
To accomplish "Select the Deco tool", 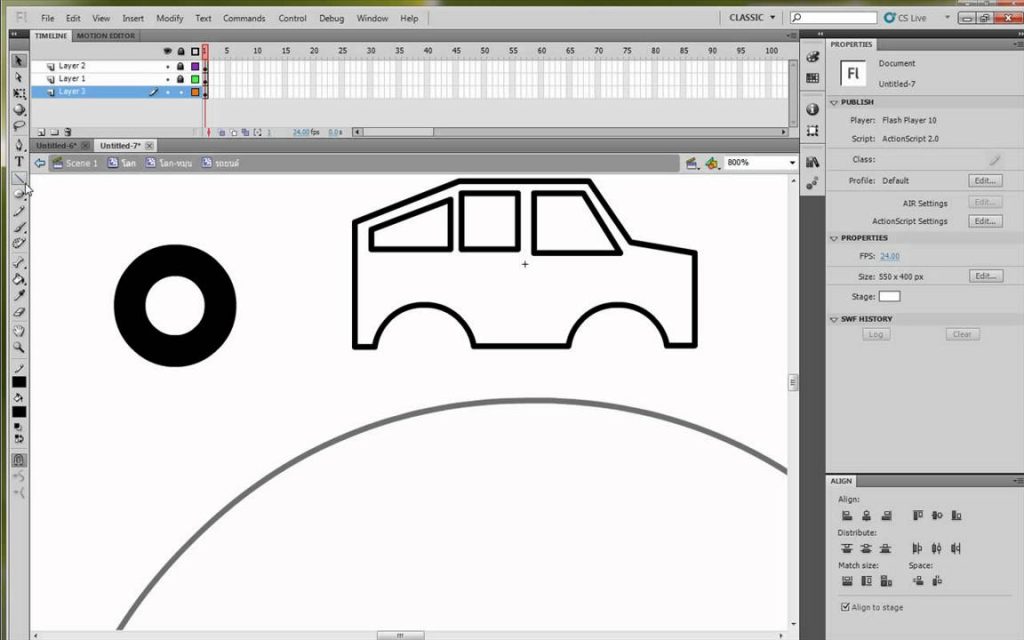I will (x=19, y=244).
